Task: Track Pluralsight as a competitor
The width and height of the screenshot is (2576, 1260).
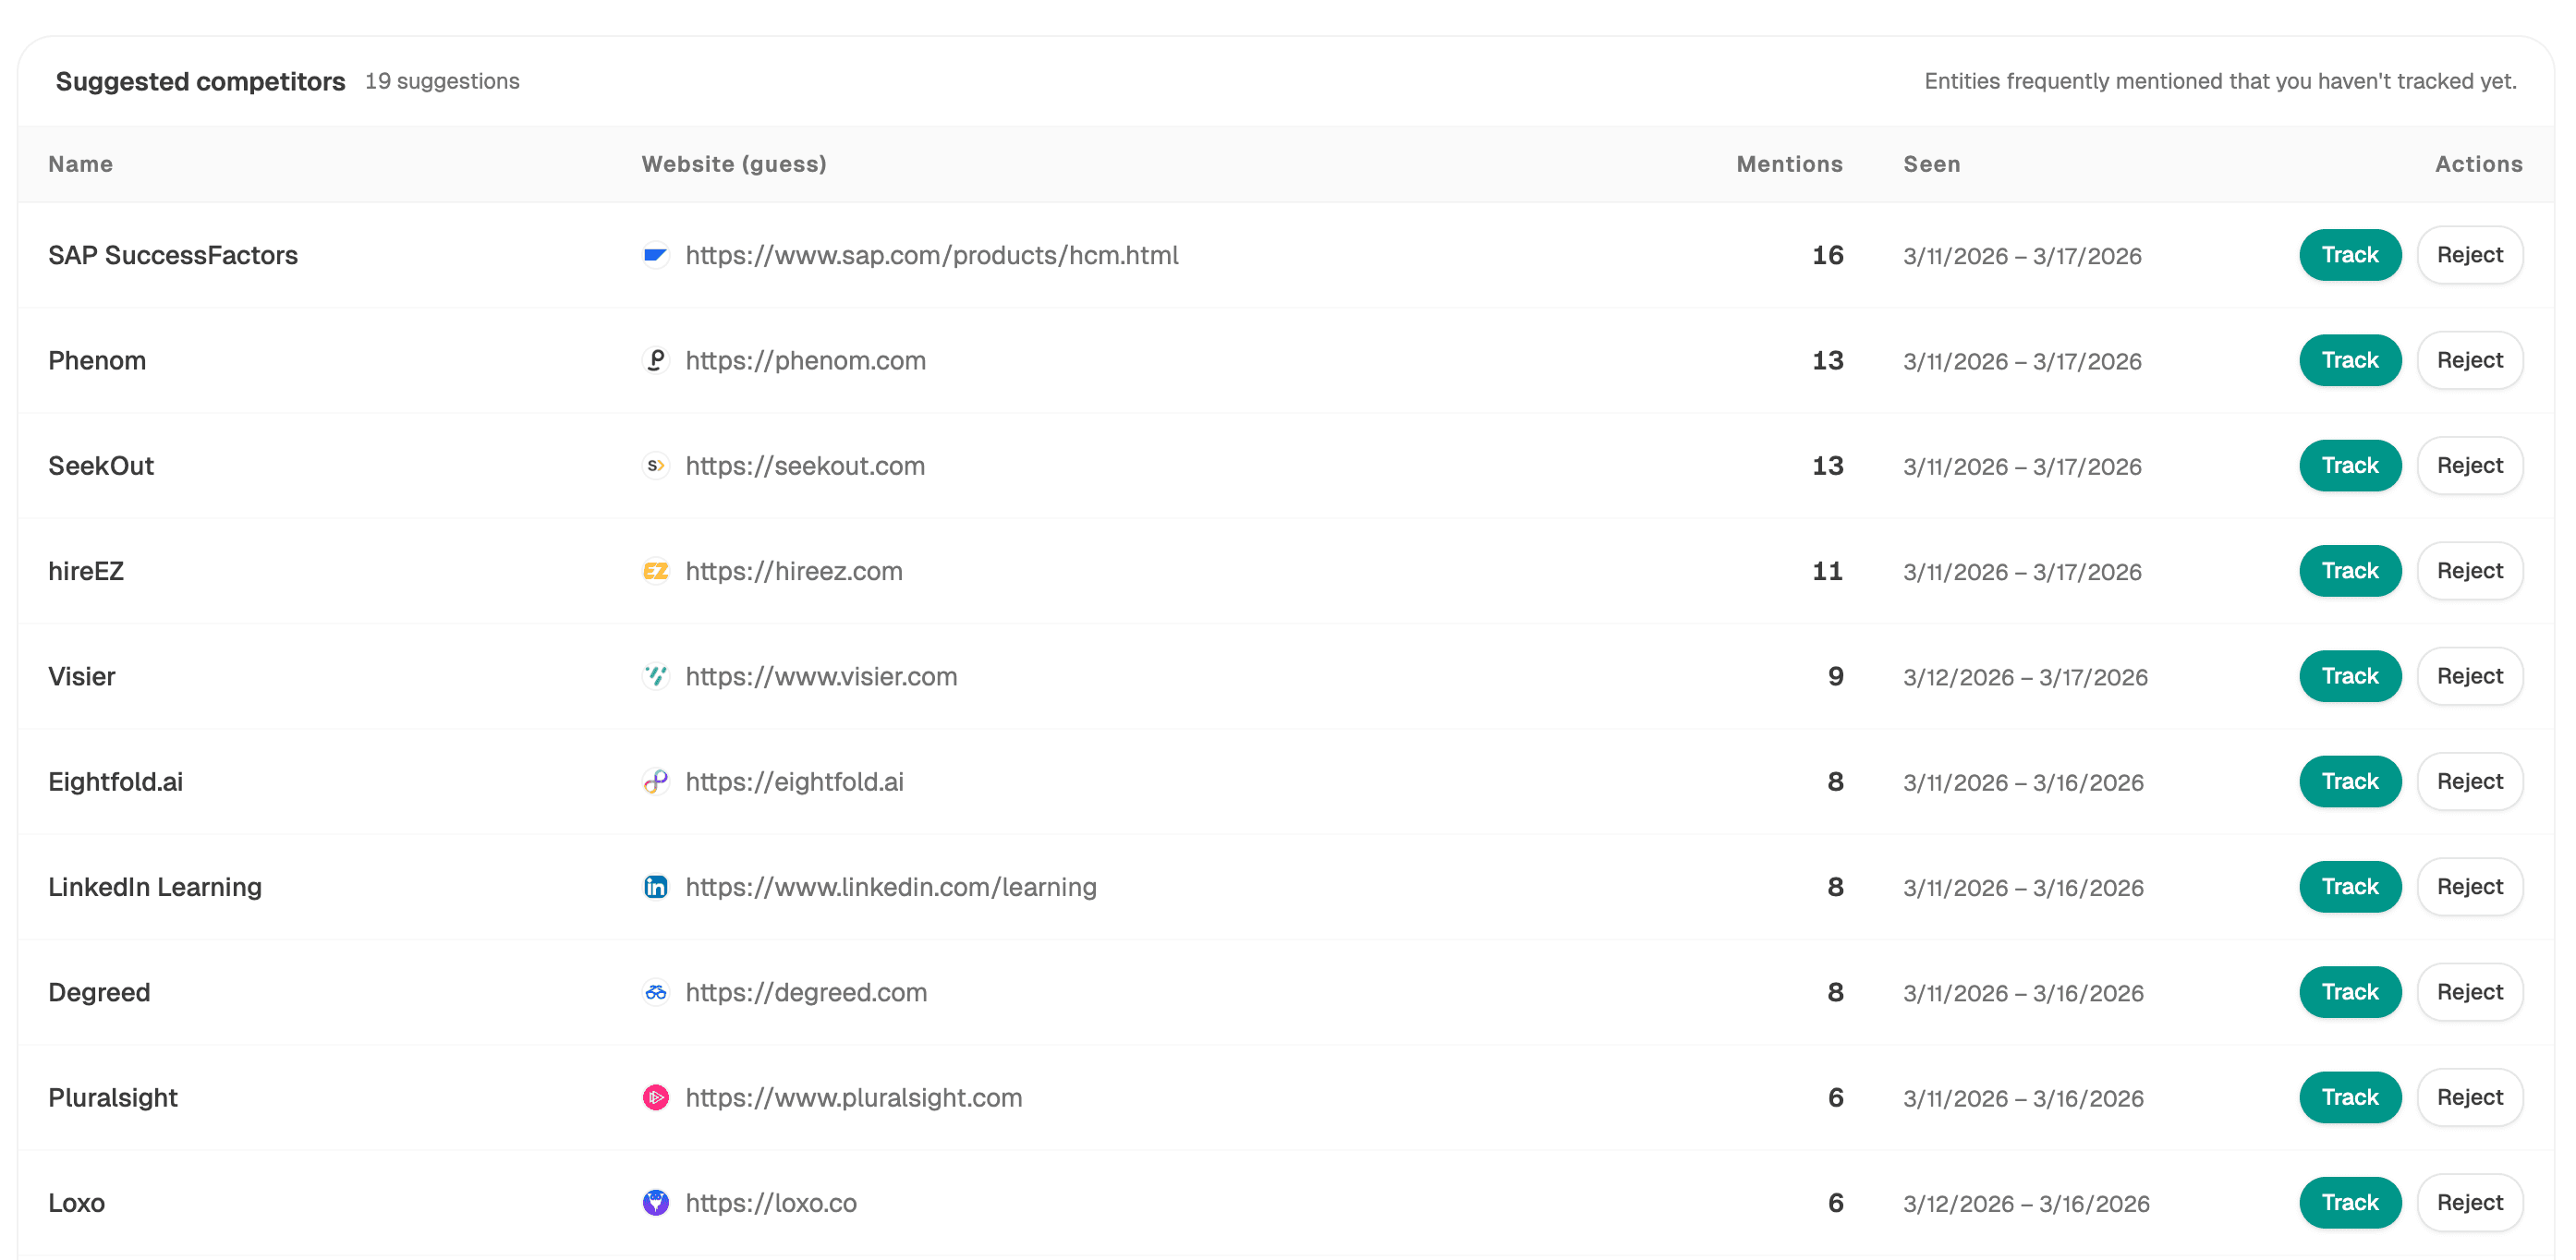Action: coord(2350,1098)
